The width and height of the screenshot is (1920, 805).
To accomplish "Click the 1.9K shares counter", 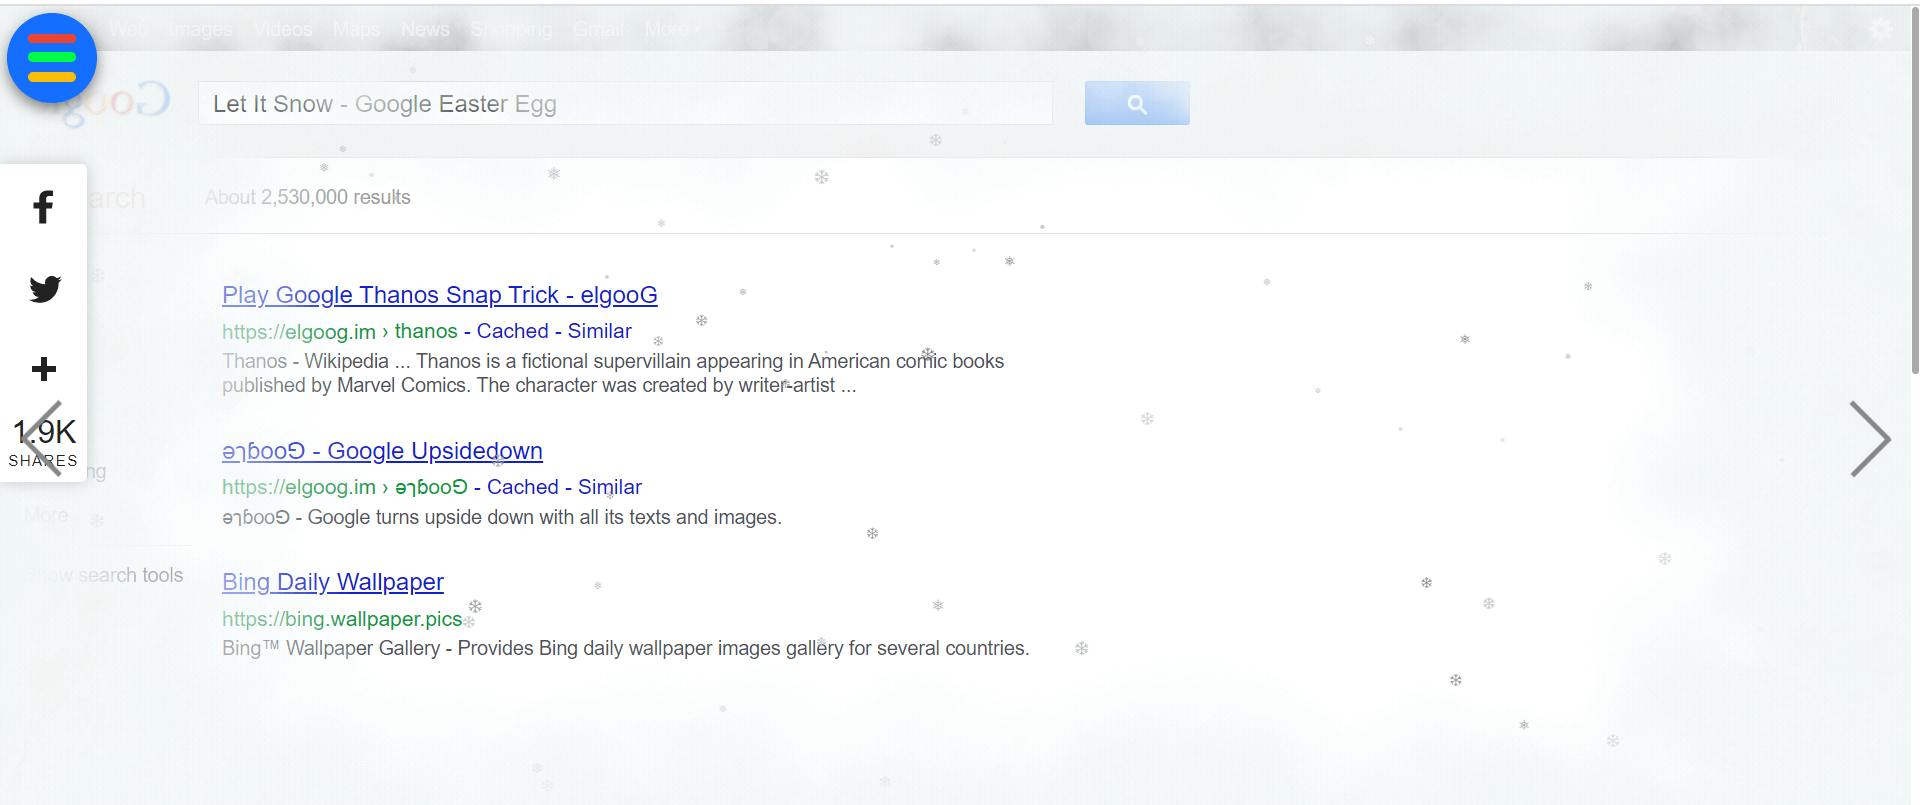I will coord(44,443).
